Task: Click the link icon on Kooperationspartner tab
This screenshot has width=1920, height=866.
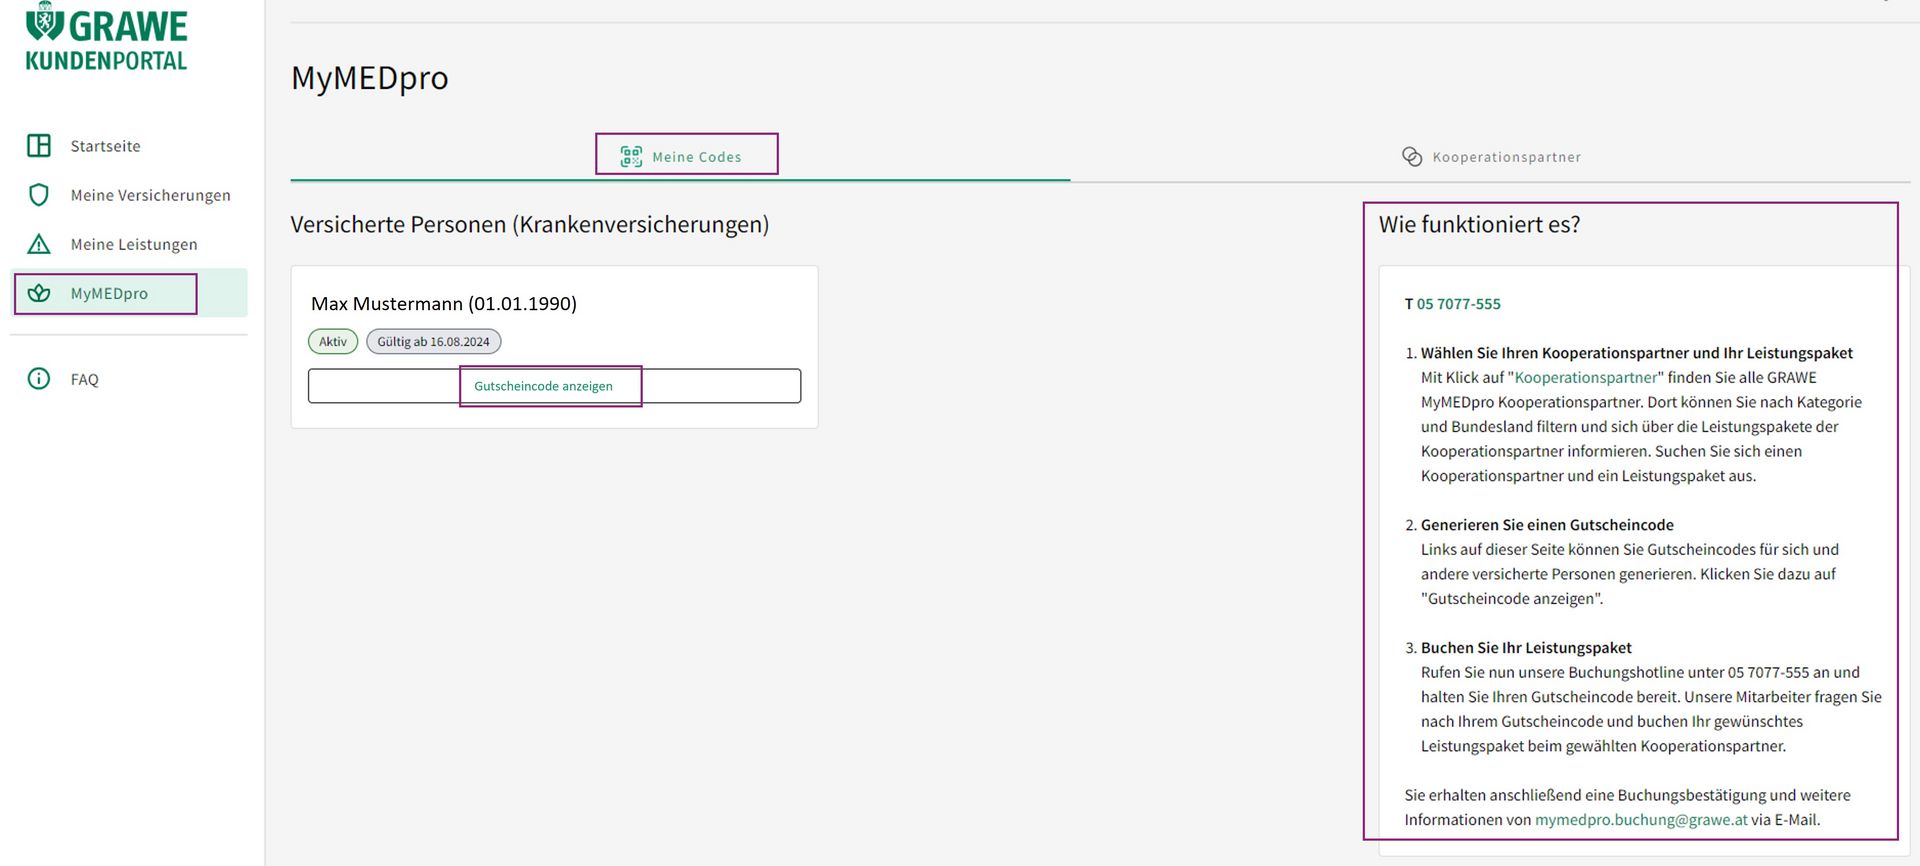Action: tap(1412, 157)
